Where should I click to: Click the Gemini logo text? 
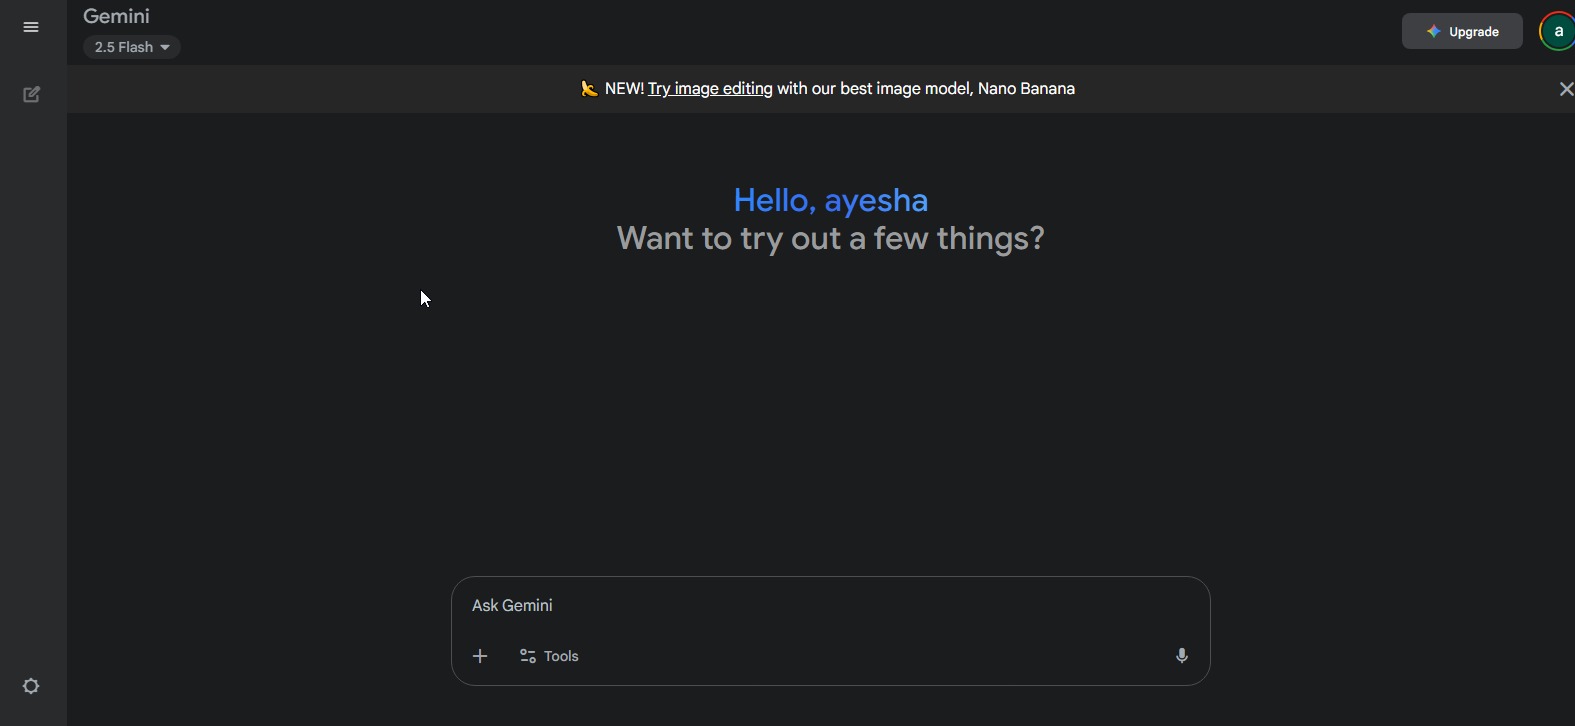pos(117,16)
